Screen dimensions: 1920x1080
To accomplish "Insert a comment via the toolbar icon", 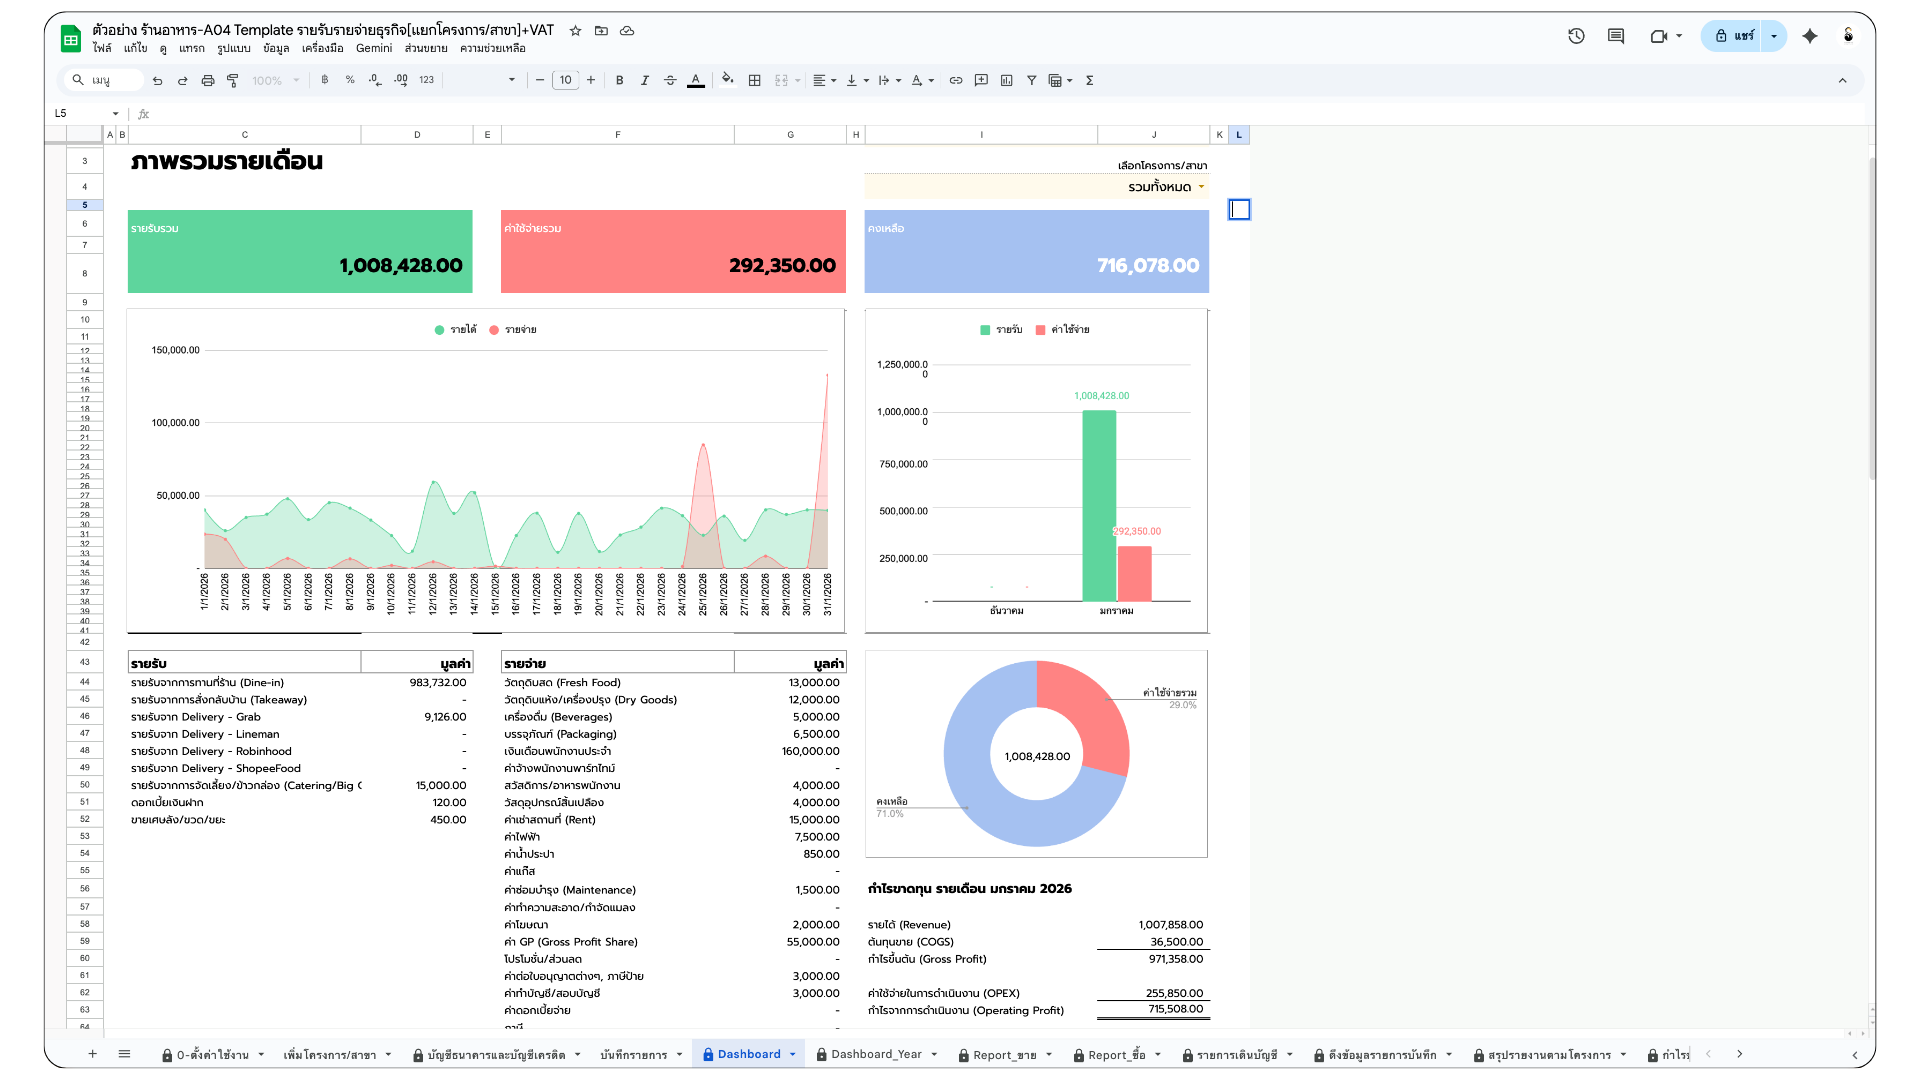I will (981, 80).
